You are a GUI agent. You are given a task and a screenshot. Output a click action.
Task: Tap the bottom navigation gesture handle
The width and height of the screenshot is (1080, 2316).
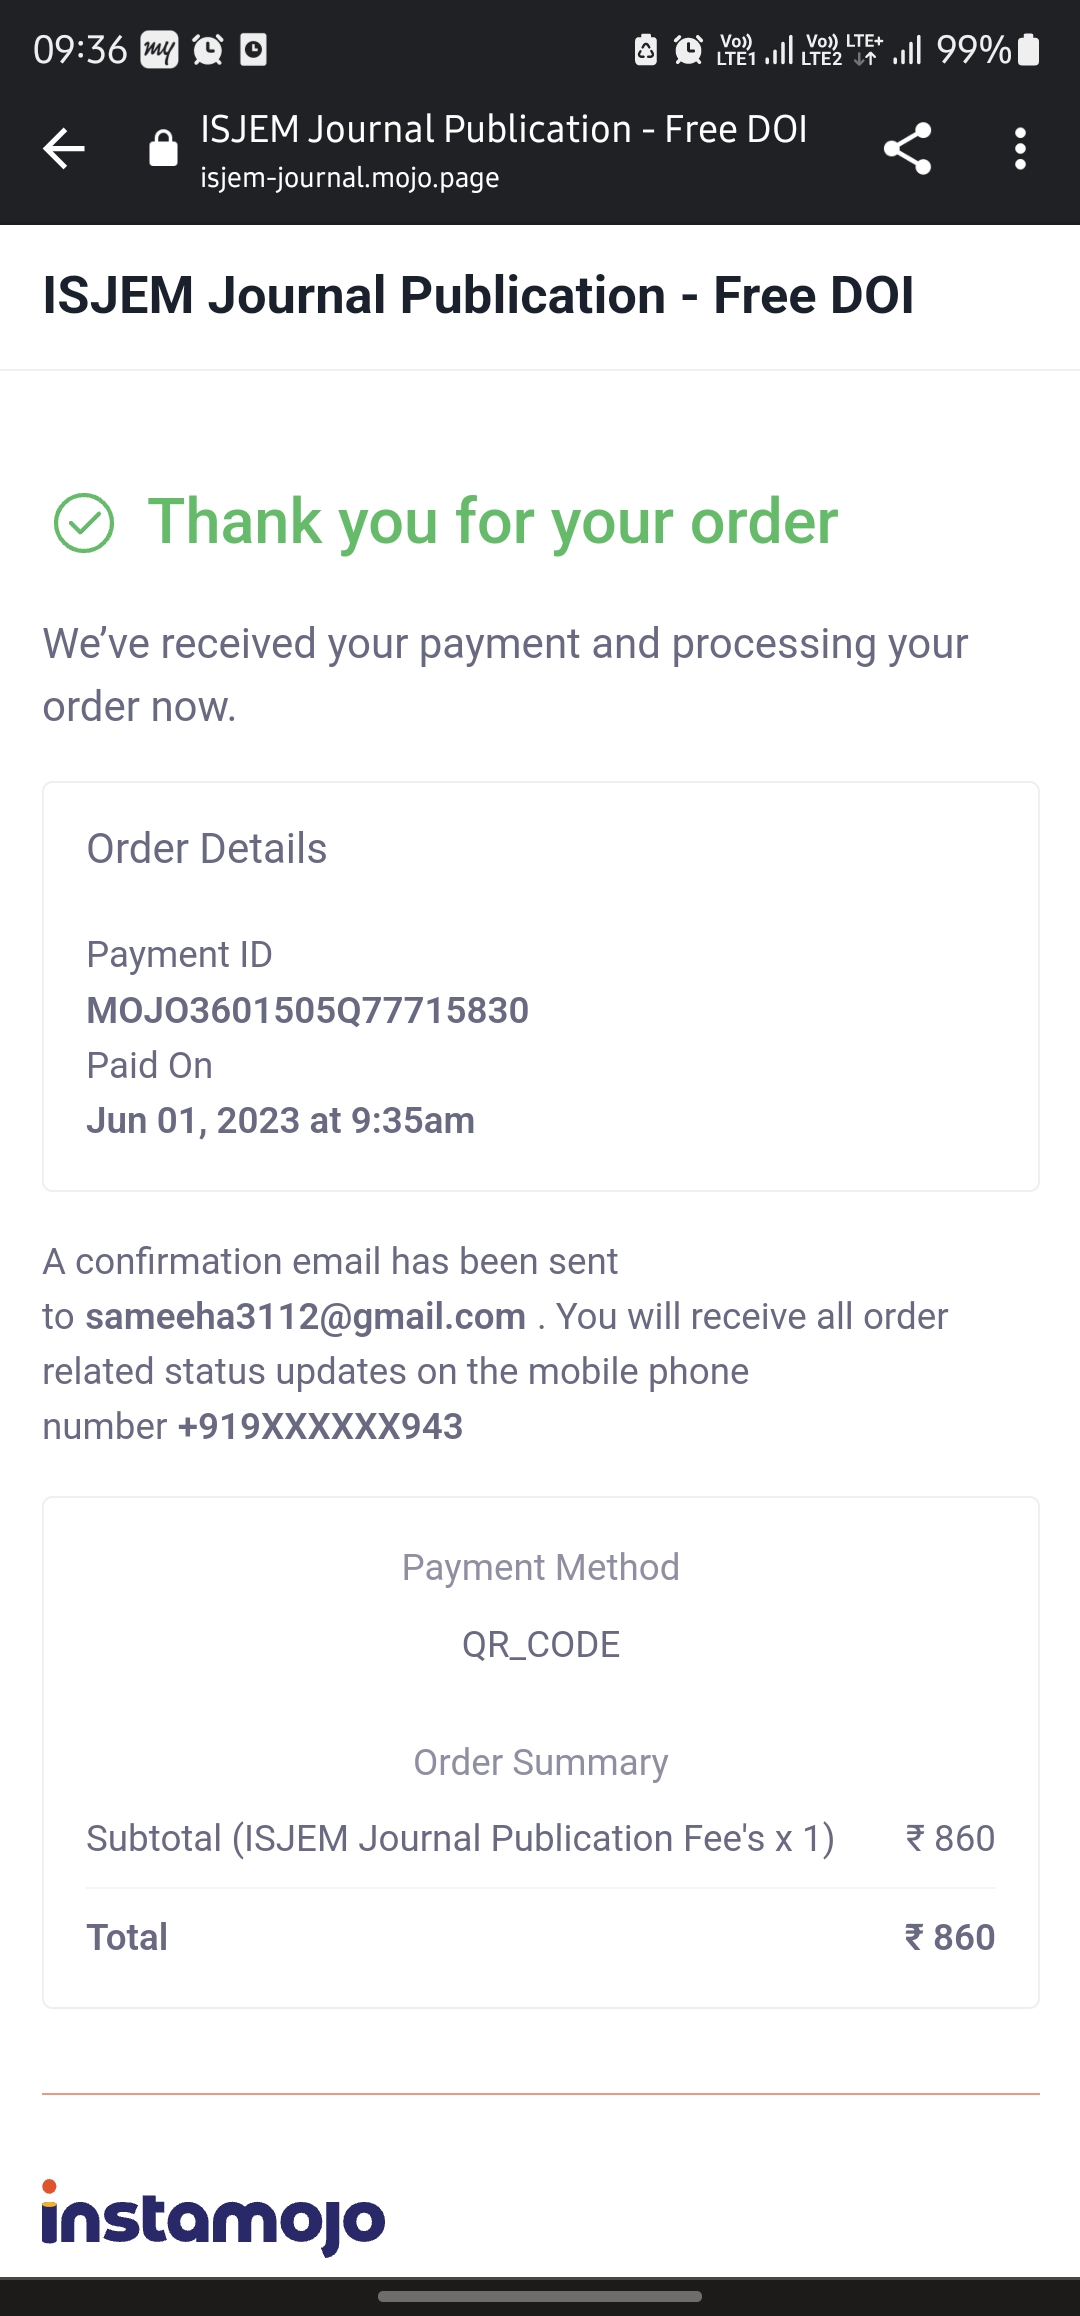tap(540, 2297)
